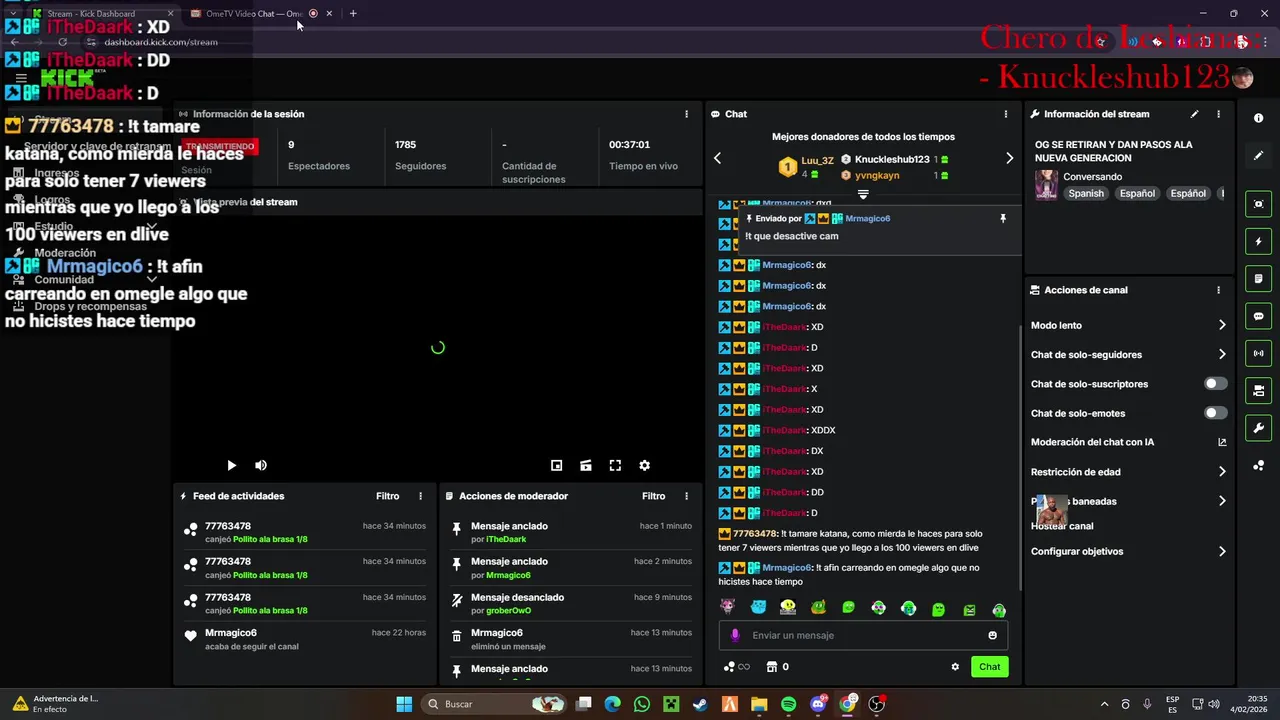Show previous top donors page

coord(717,158)
